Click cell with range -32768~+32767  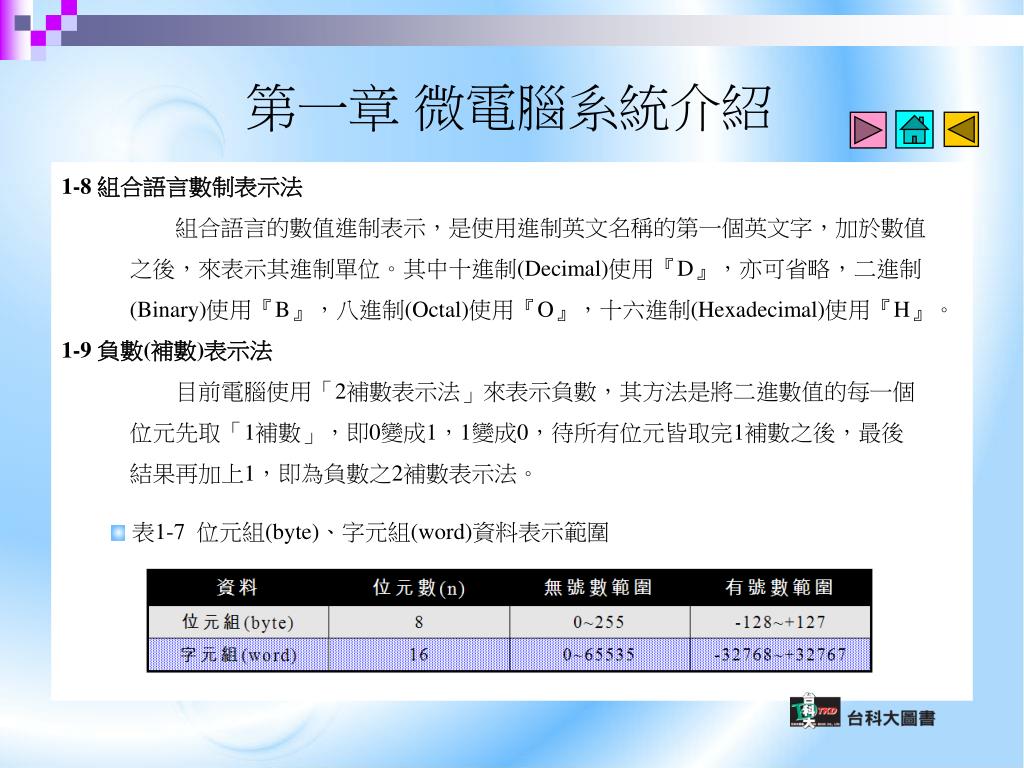coord(780,654)
